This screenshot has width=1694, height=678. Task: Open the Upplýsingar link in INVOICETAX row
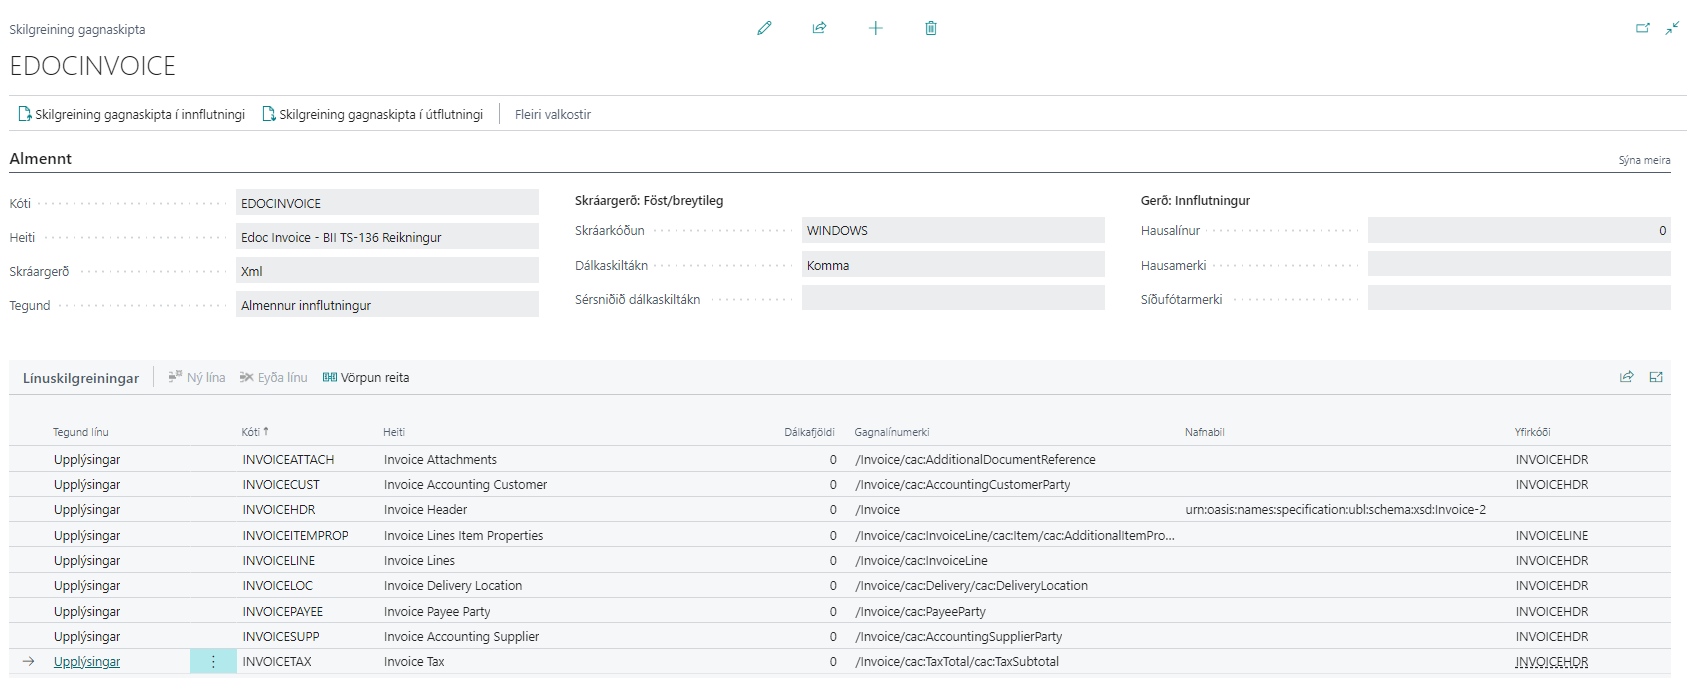pyautogui.click(x=87, y=662)
